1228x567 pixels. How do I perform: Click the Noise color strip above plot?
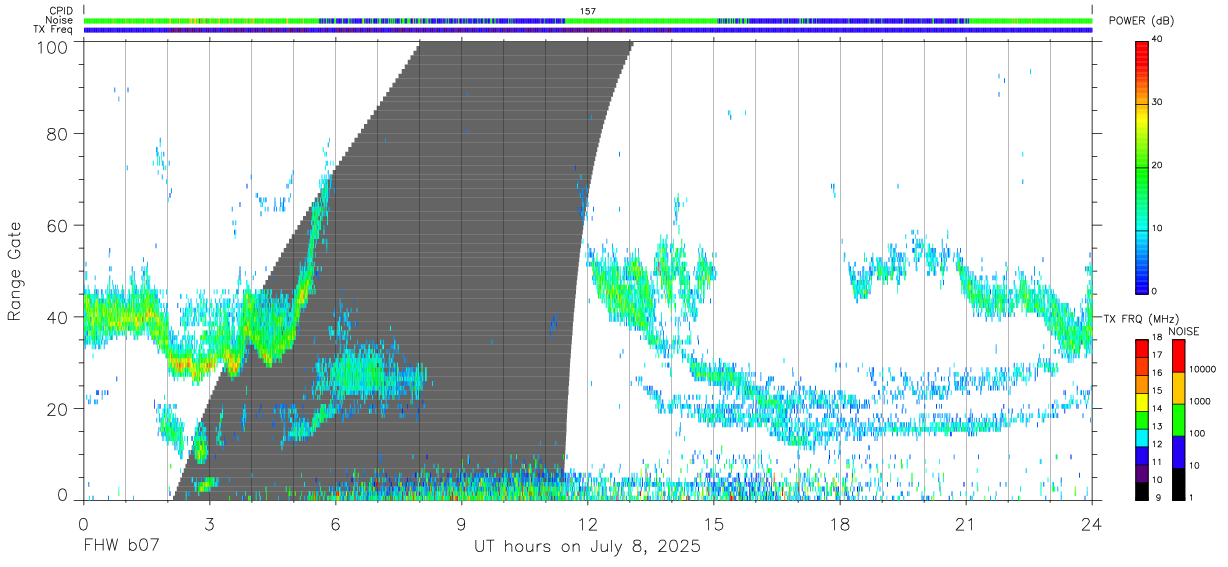(587, 20)
